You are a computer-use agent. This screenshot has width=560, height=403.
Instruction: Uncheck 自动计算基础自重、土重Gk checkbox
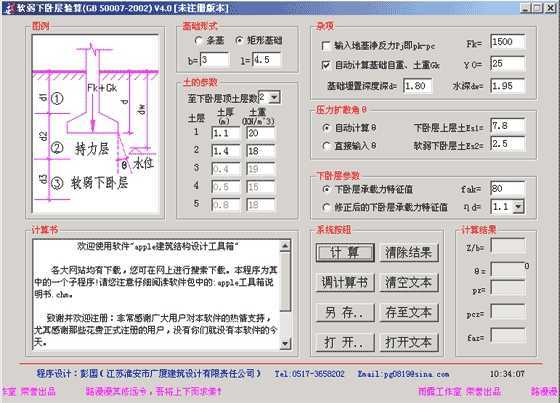tap(325, 65)
